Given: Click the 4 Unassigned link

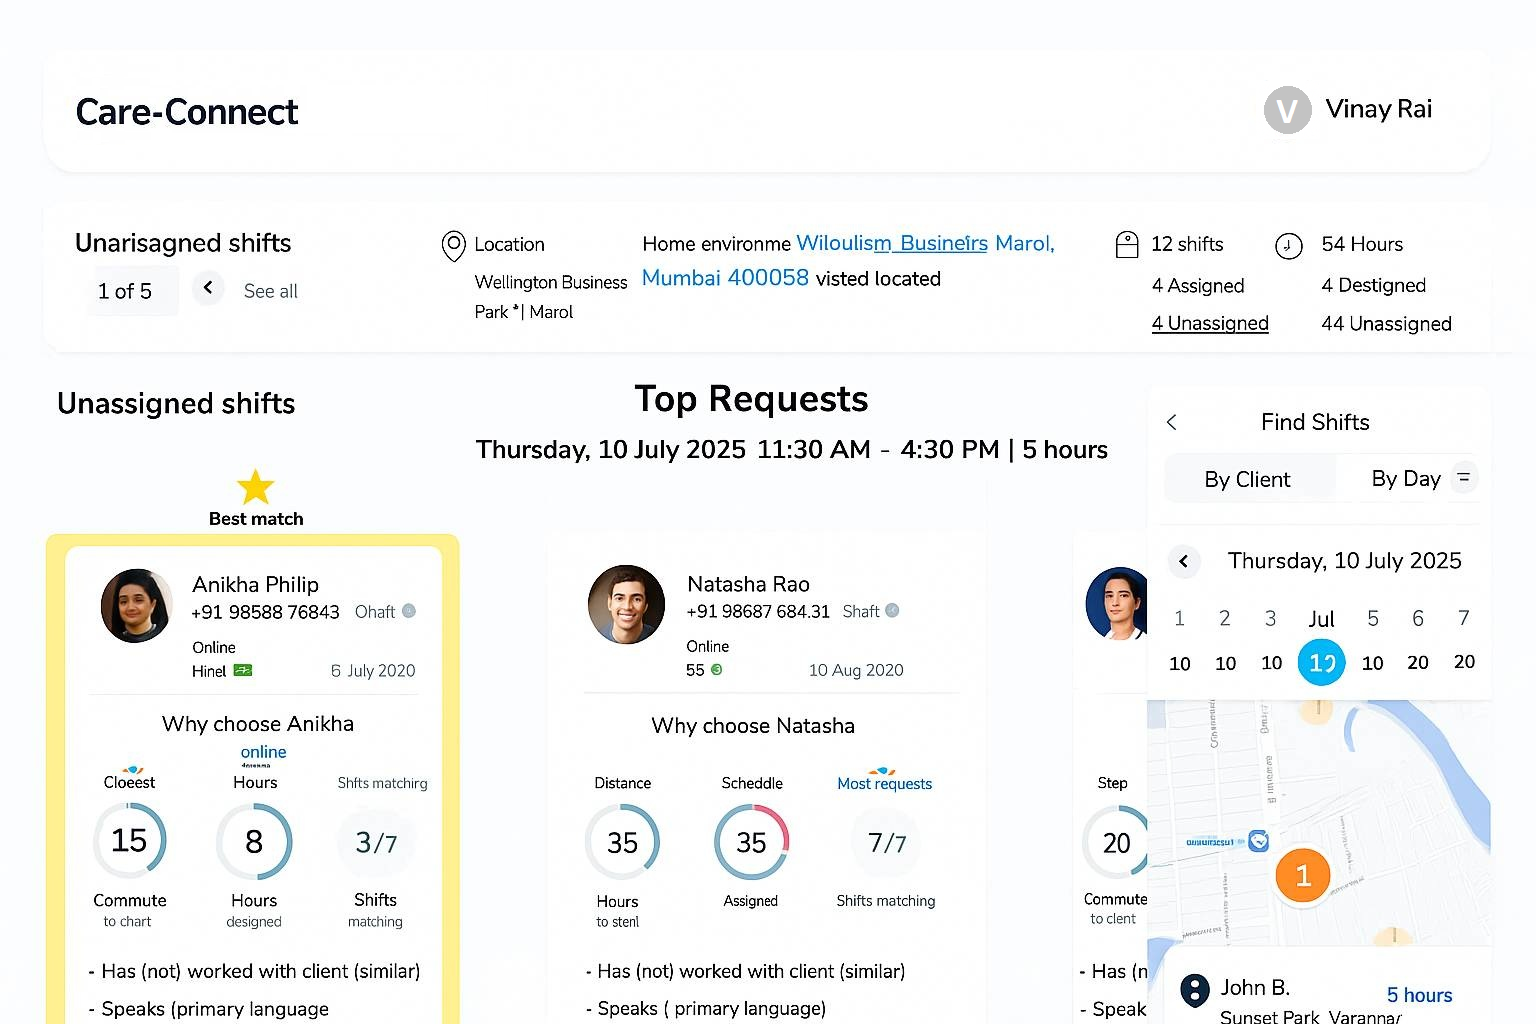Looking at the screenshot, I should [x=1210, y=323].
